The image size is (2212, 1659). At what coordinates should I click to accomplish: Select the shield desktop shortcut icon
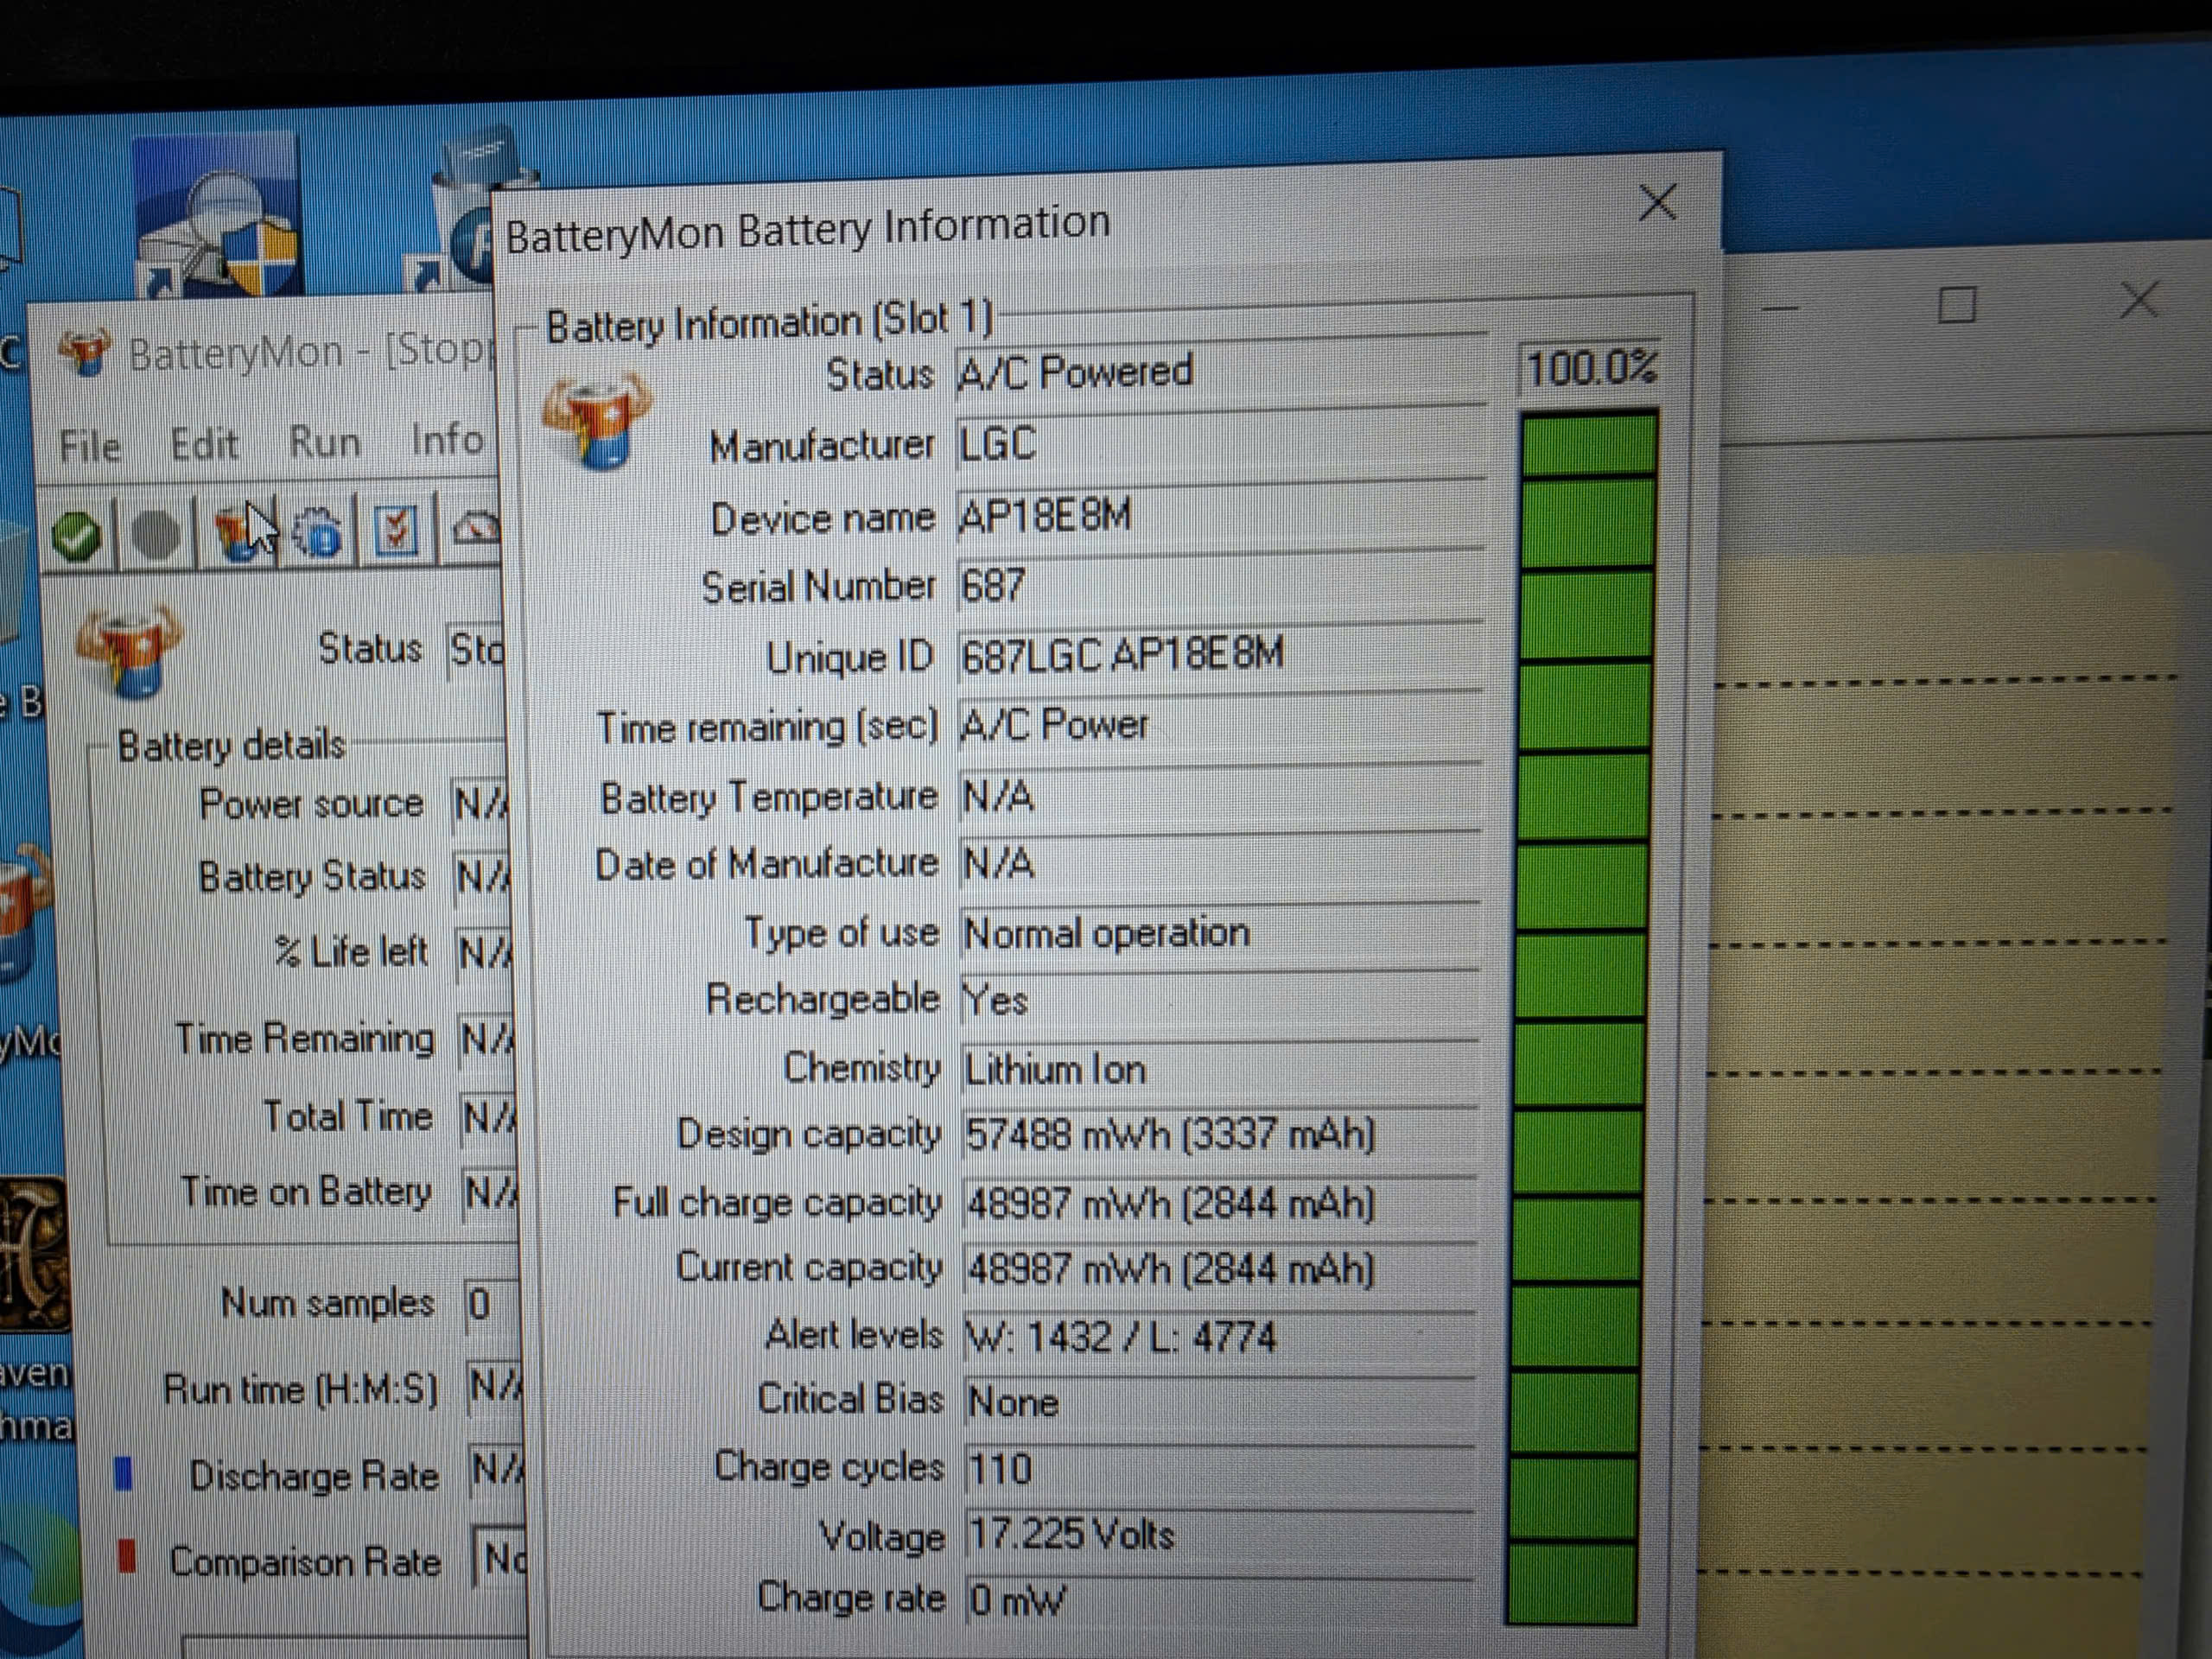coord(217,216)
